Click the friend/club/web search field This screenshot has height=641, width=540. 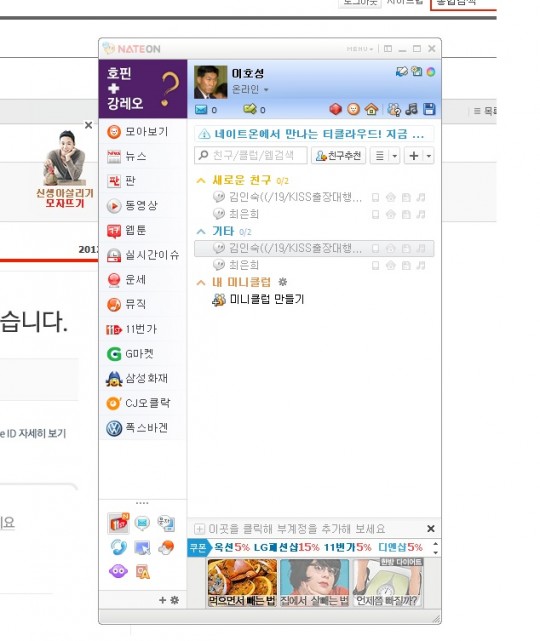click(x=251, y=155)
